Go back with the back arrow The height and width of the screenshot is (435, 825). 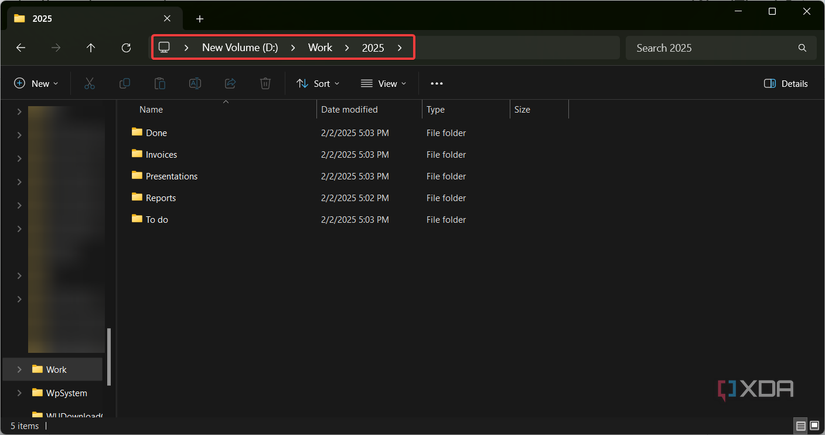tap(21, 48)
